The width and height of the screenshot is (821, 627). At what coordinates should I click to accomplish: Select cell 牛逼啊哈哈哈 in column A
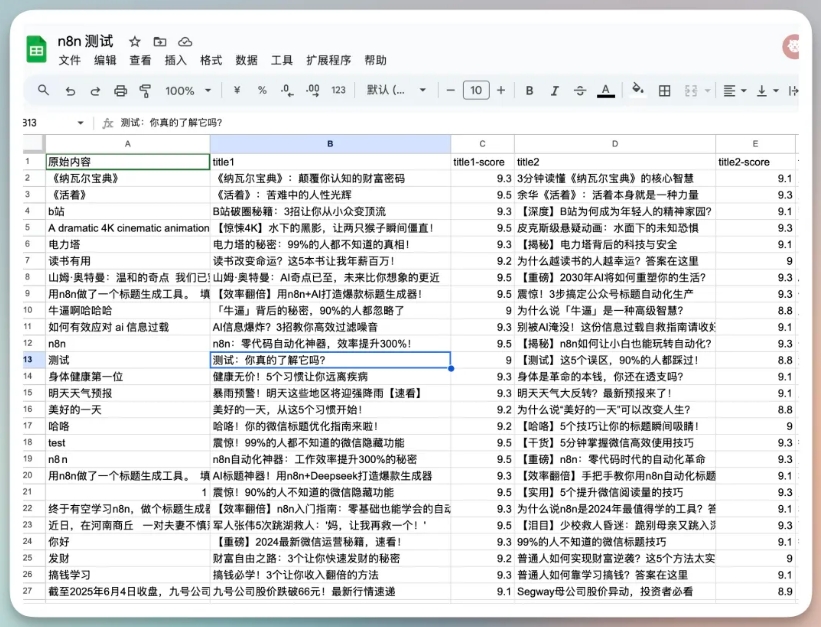pos(128,311)
